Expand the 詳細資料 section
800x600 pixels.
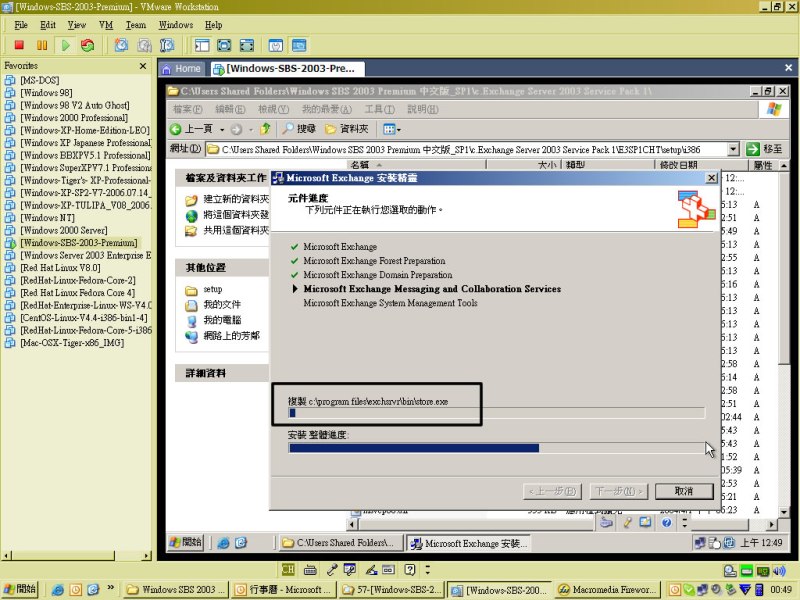point(222,373)
